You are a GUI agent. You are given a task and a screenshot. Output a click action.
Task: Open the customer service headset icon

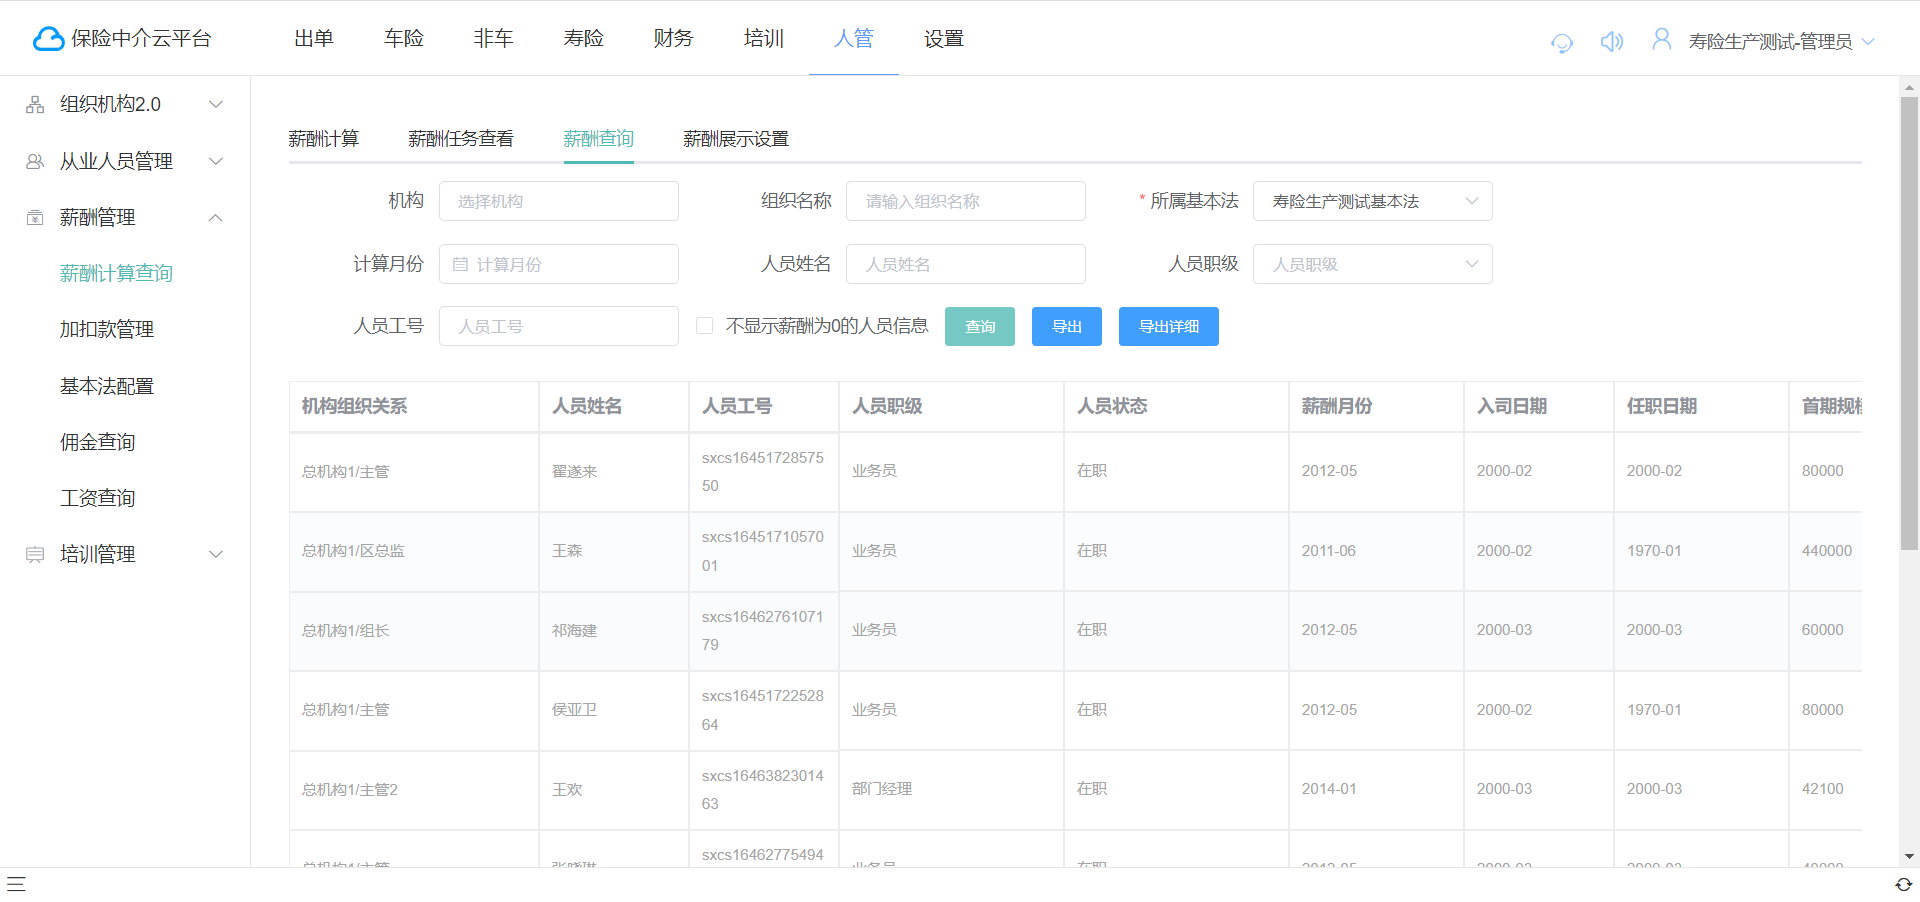1562,42
